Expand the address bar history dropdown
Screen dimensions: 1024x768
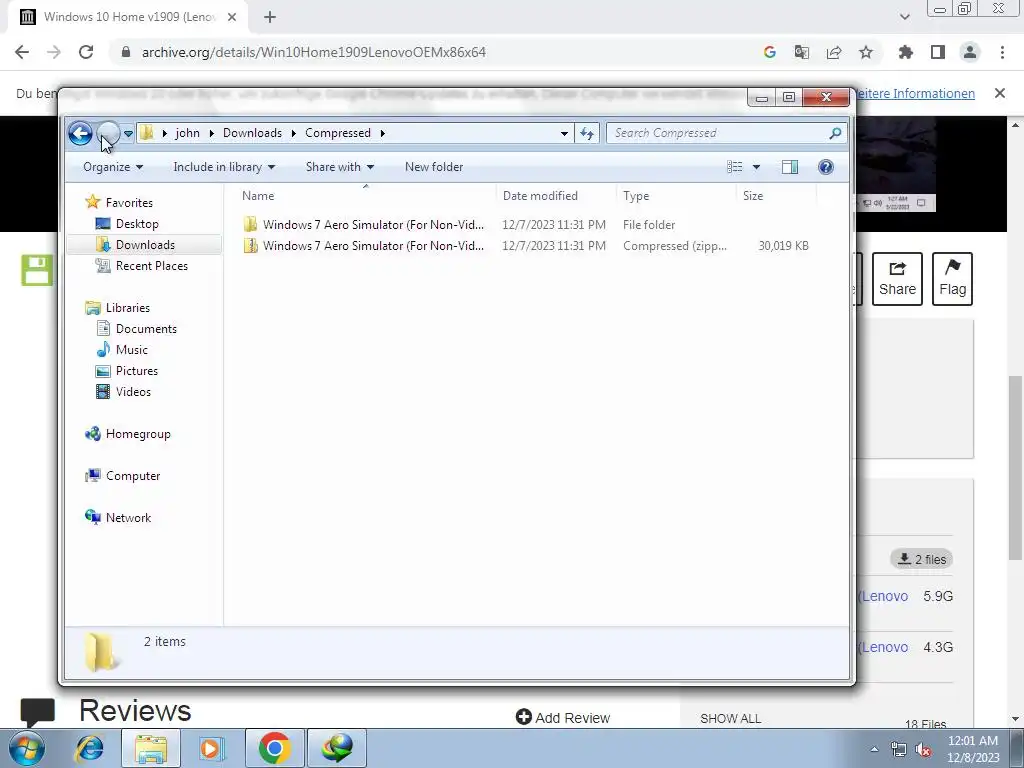tap(564, 133)
